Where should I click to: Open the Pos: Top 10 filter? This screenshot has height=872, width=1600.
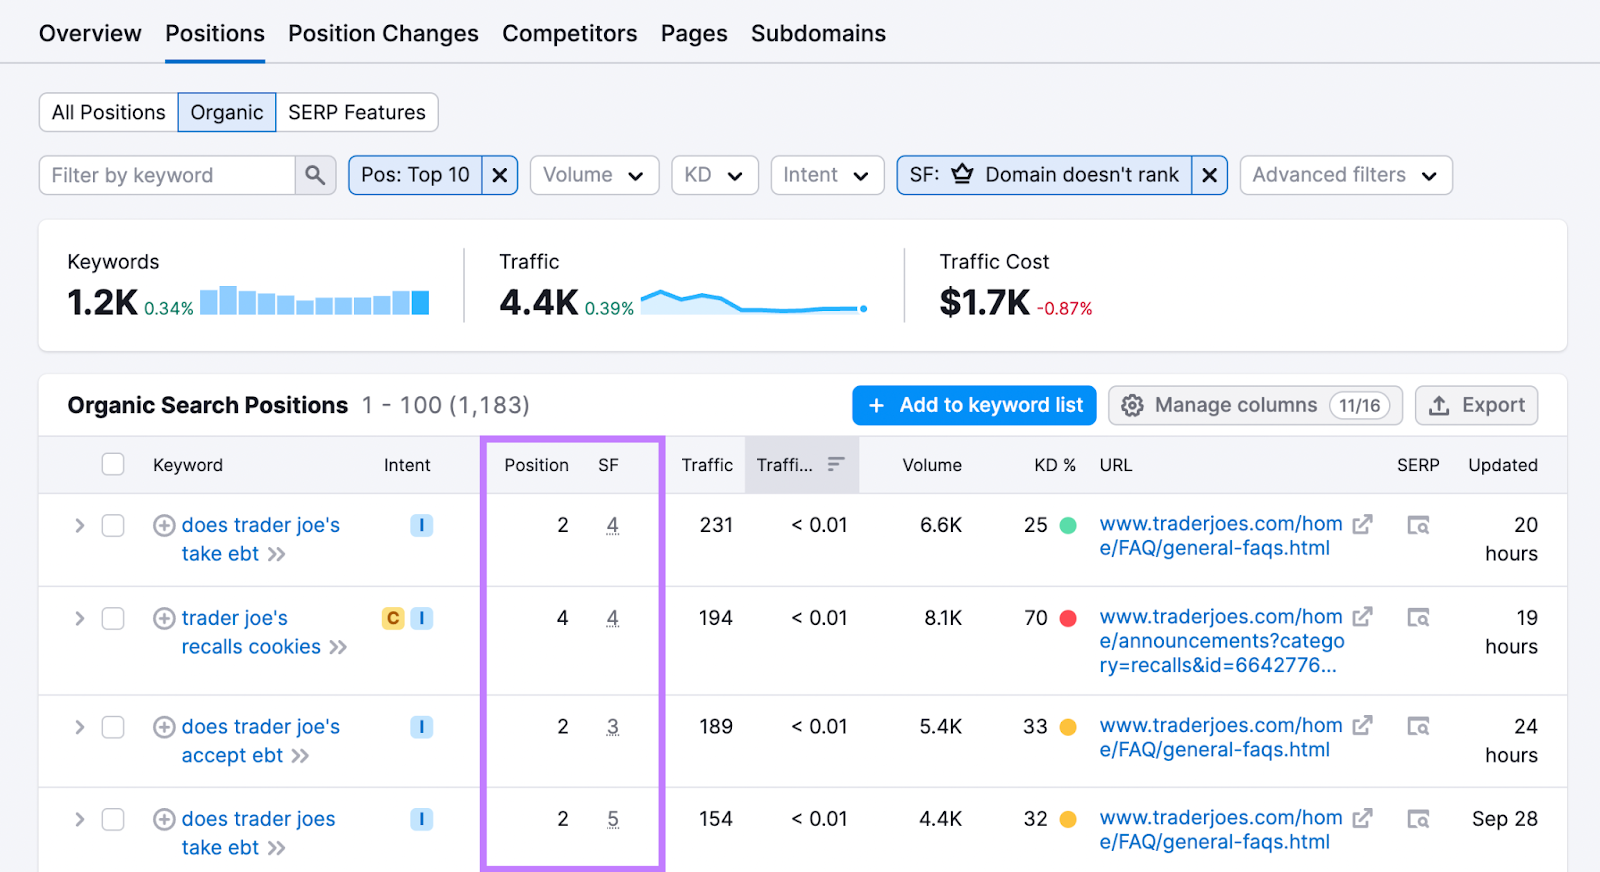click(x=415, y=175)
